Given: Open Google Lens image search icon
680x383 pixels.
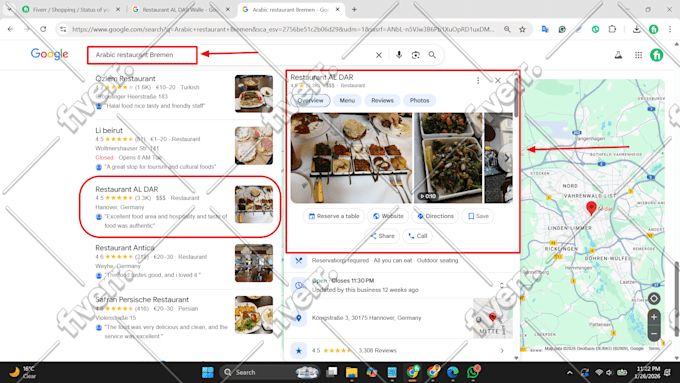Looking at the screenshot, I should click(x=415, y=55).
